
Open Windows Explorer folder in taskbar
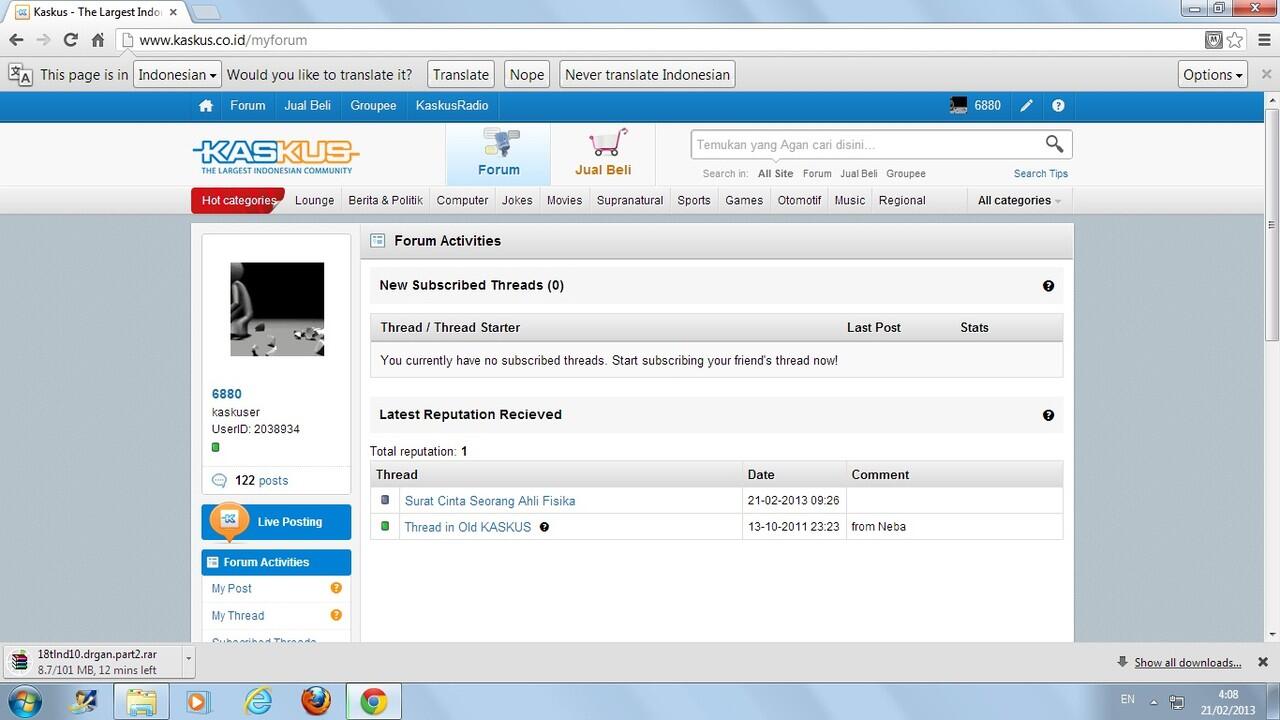[x=142, y=701]
